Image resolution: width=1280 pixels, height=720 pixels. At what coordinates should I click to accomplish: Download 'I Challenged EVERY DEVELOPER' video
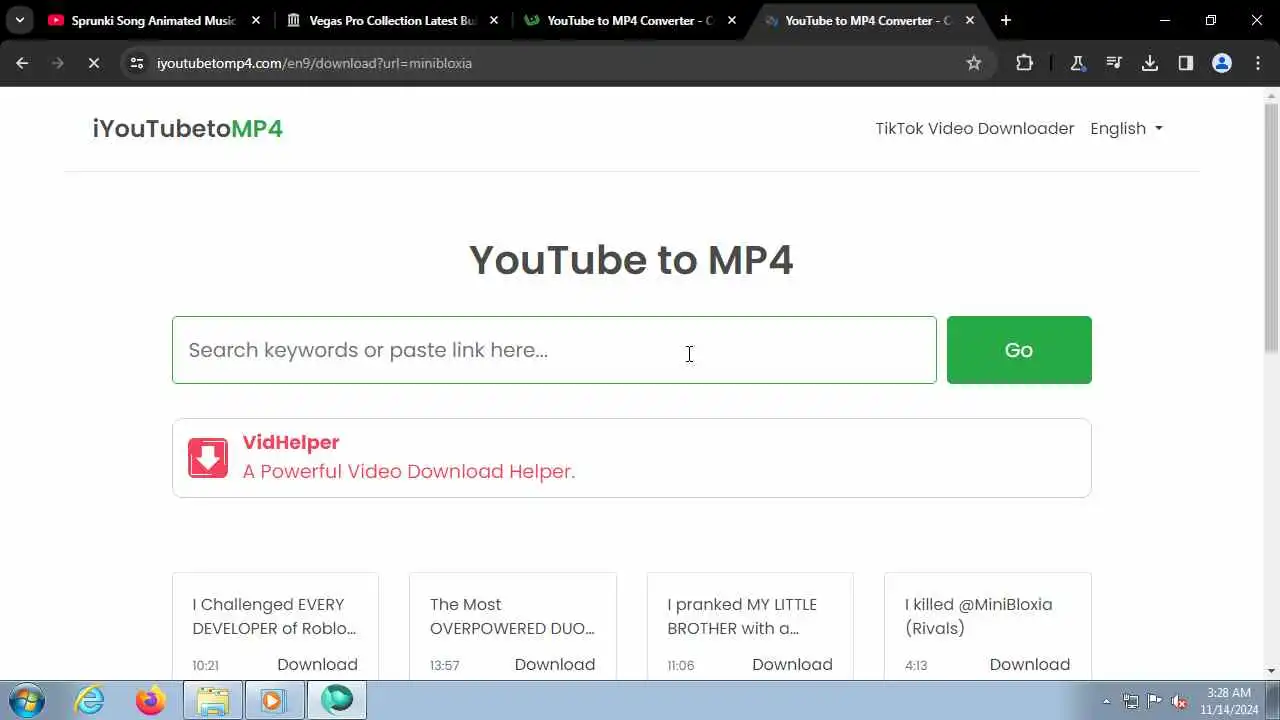pyautogui.click(x=317, y=665)
